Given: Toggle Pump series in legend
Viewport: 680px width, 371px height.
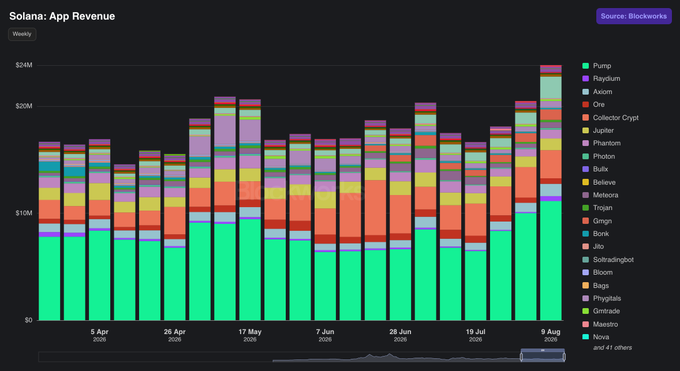Looking at the screenshot, I should point(597,66).
